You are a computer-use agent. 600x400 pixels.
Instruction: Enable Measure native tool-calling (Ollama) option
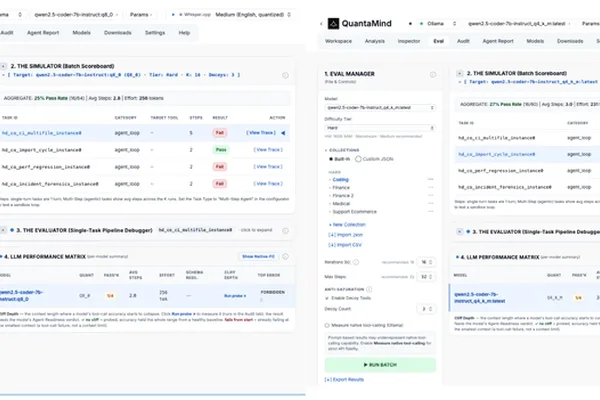(327, 325)
